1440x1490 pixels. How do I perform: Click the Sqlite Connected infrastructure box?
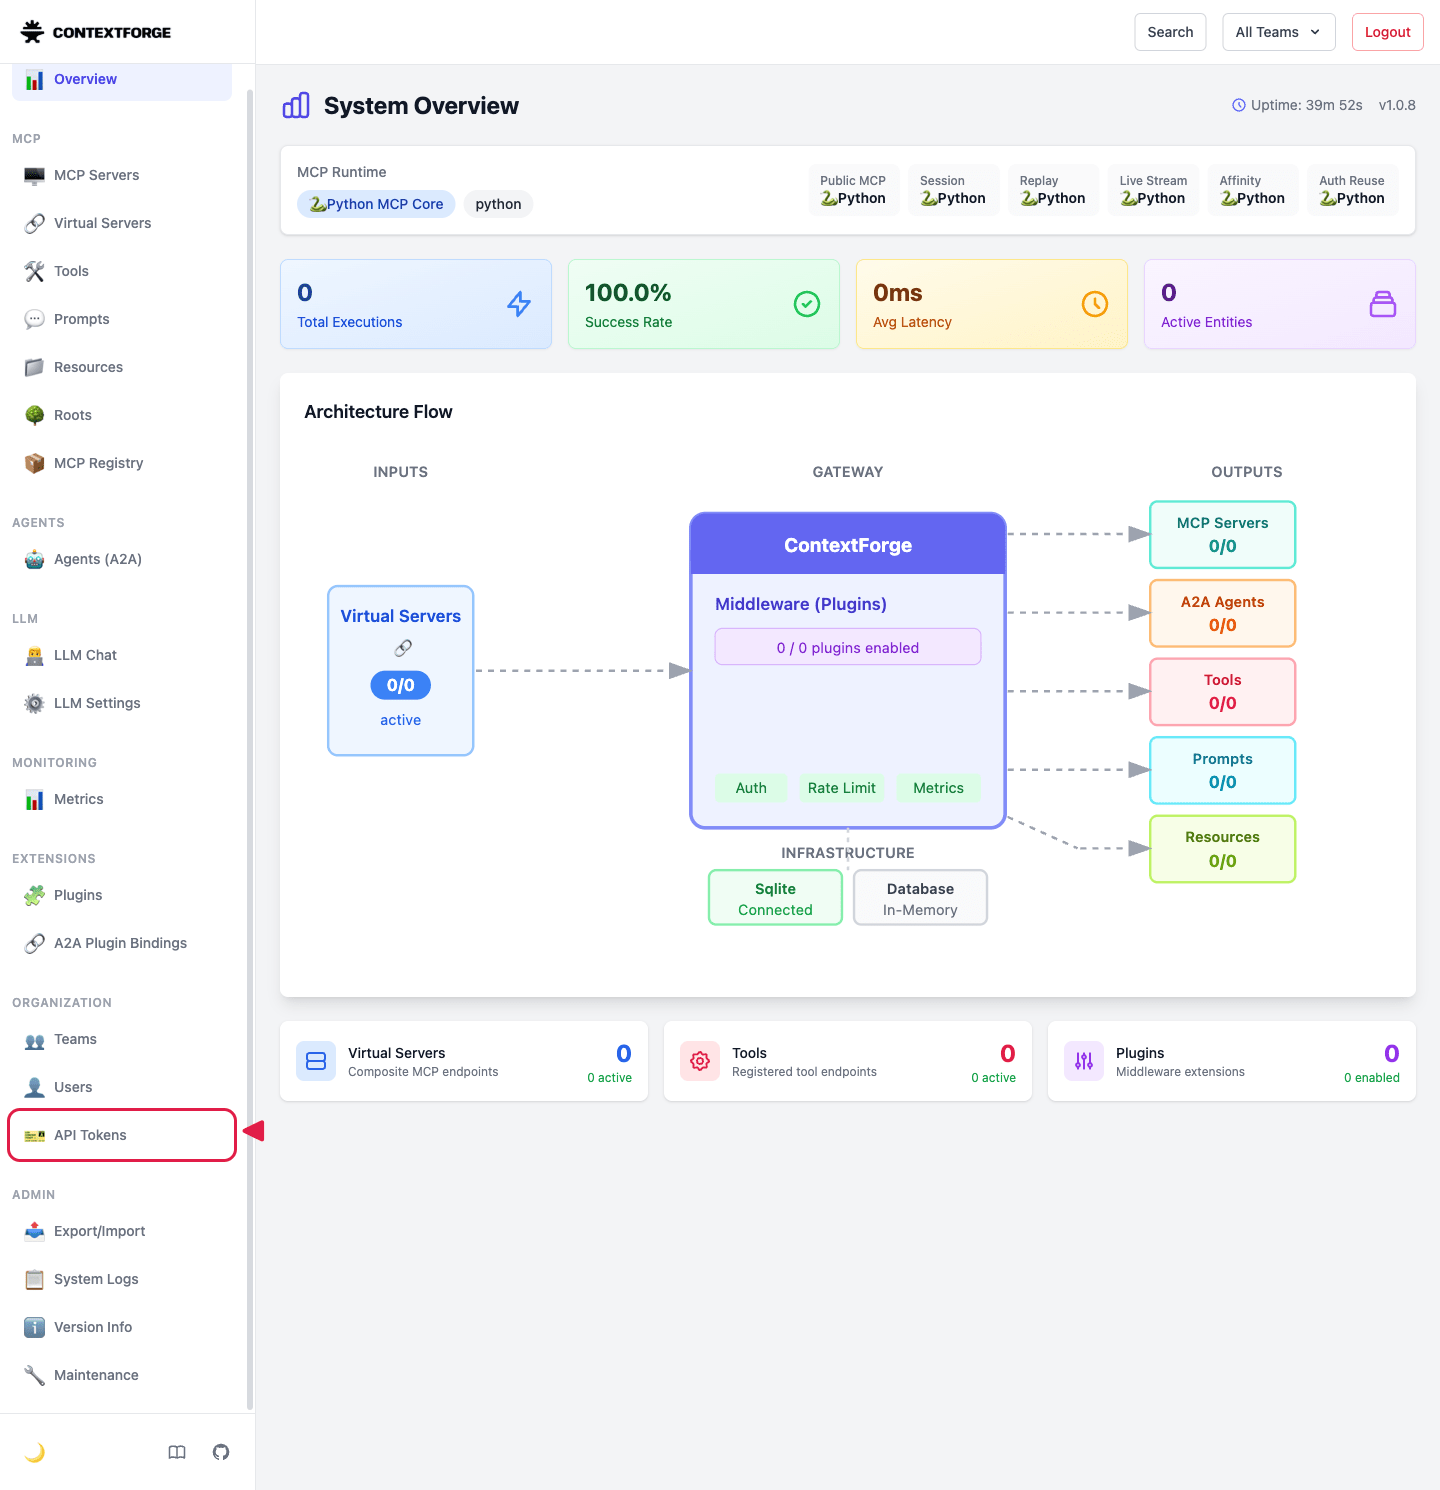coord(776,898)
